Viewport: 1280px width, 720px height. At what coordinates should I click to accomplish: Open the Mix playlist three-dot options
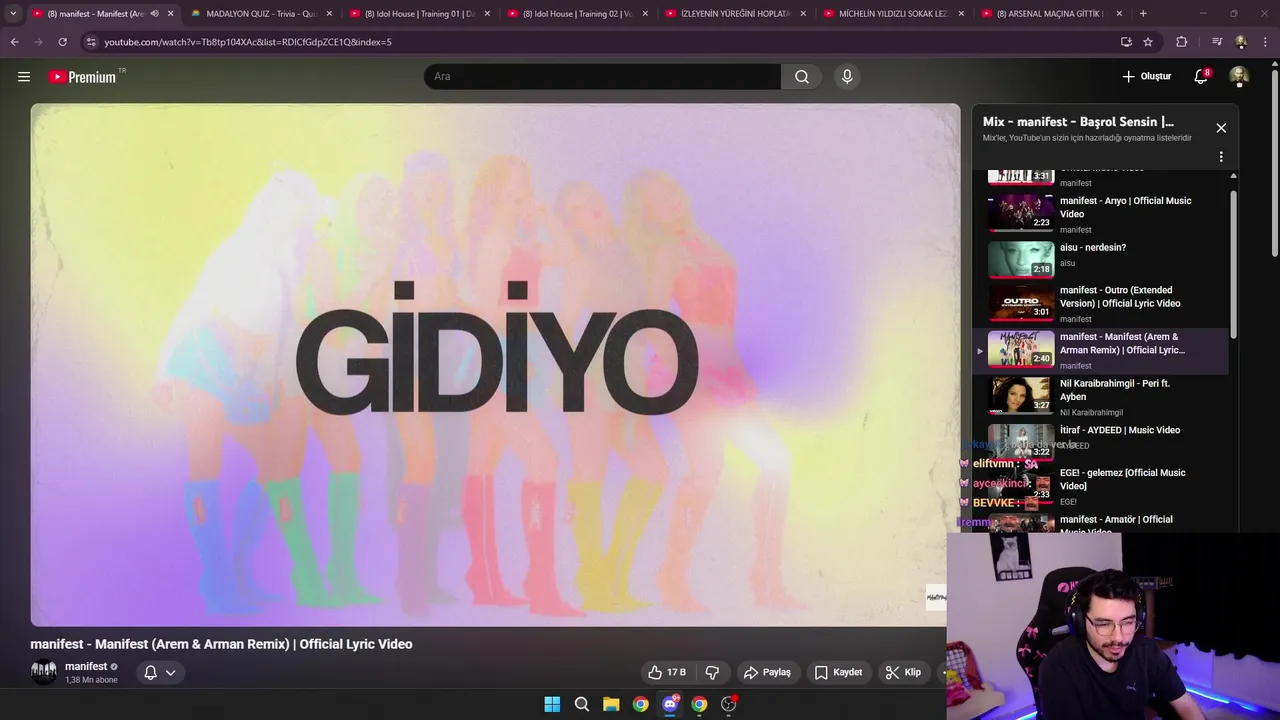(1221, 157)
